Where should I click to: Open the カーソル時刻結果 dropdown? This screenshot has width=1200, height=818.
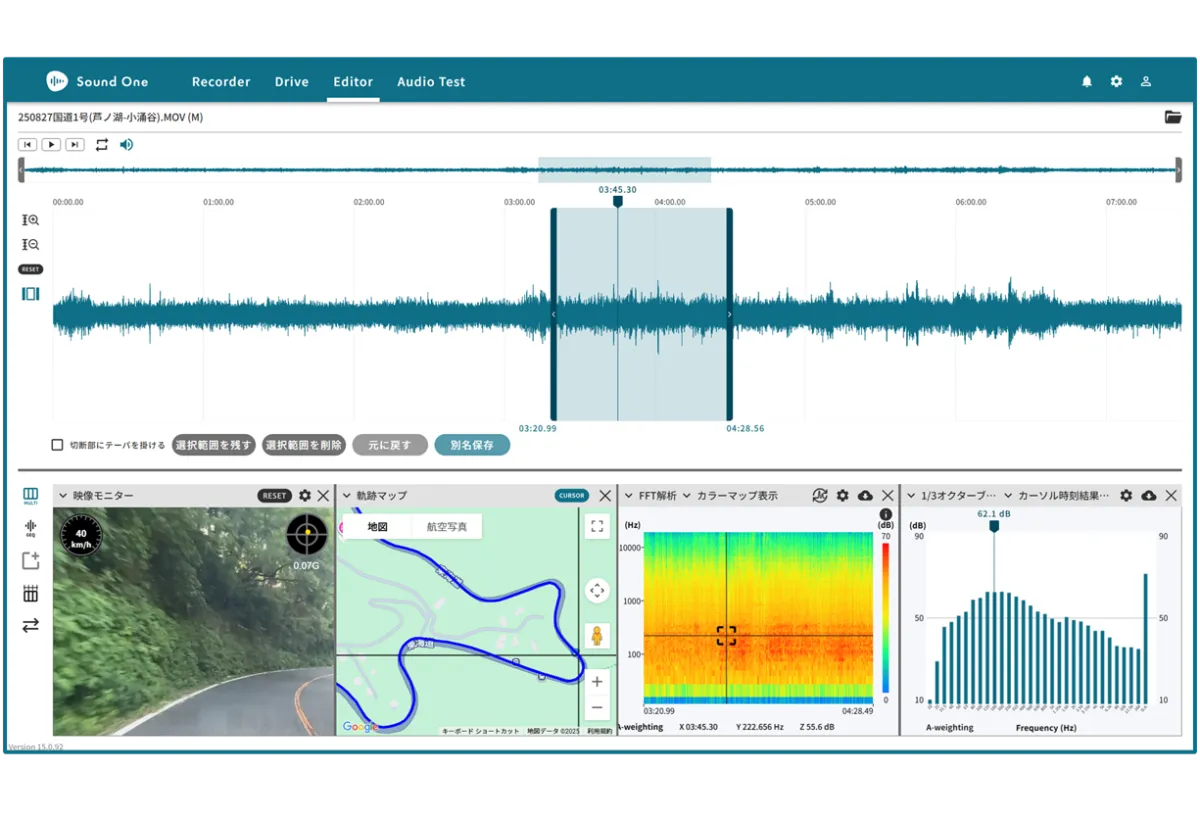(x=1008, y=496)
